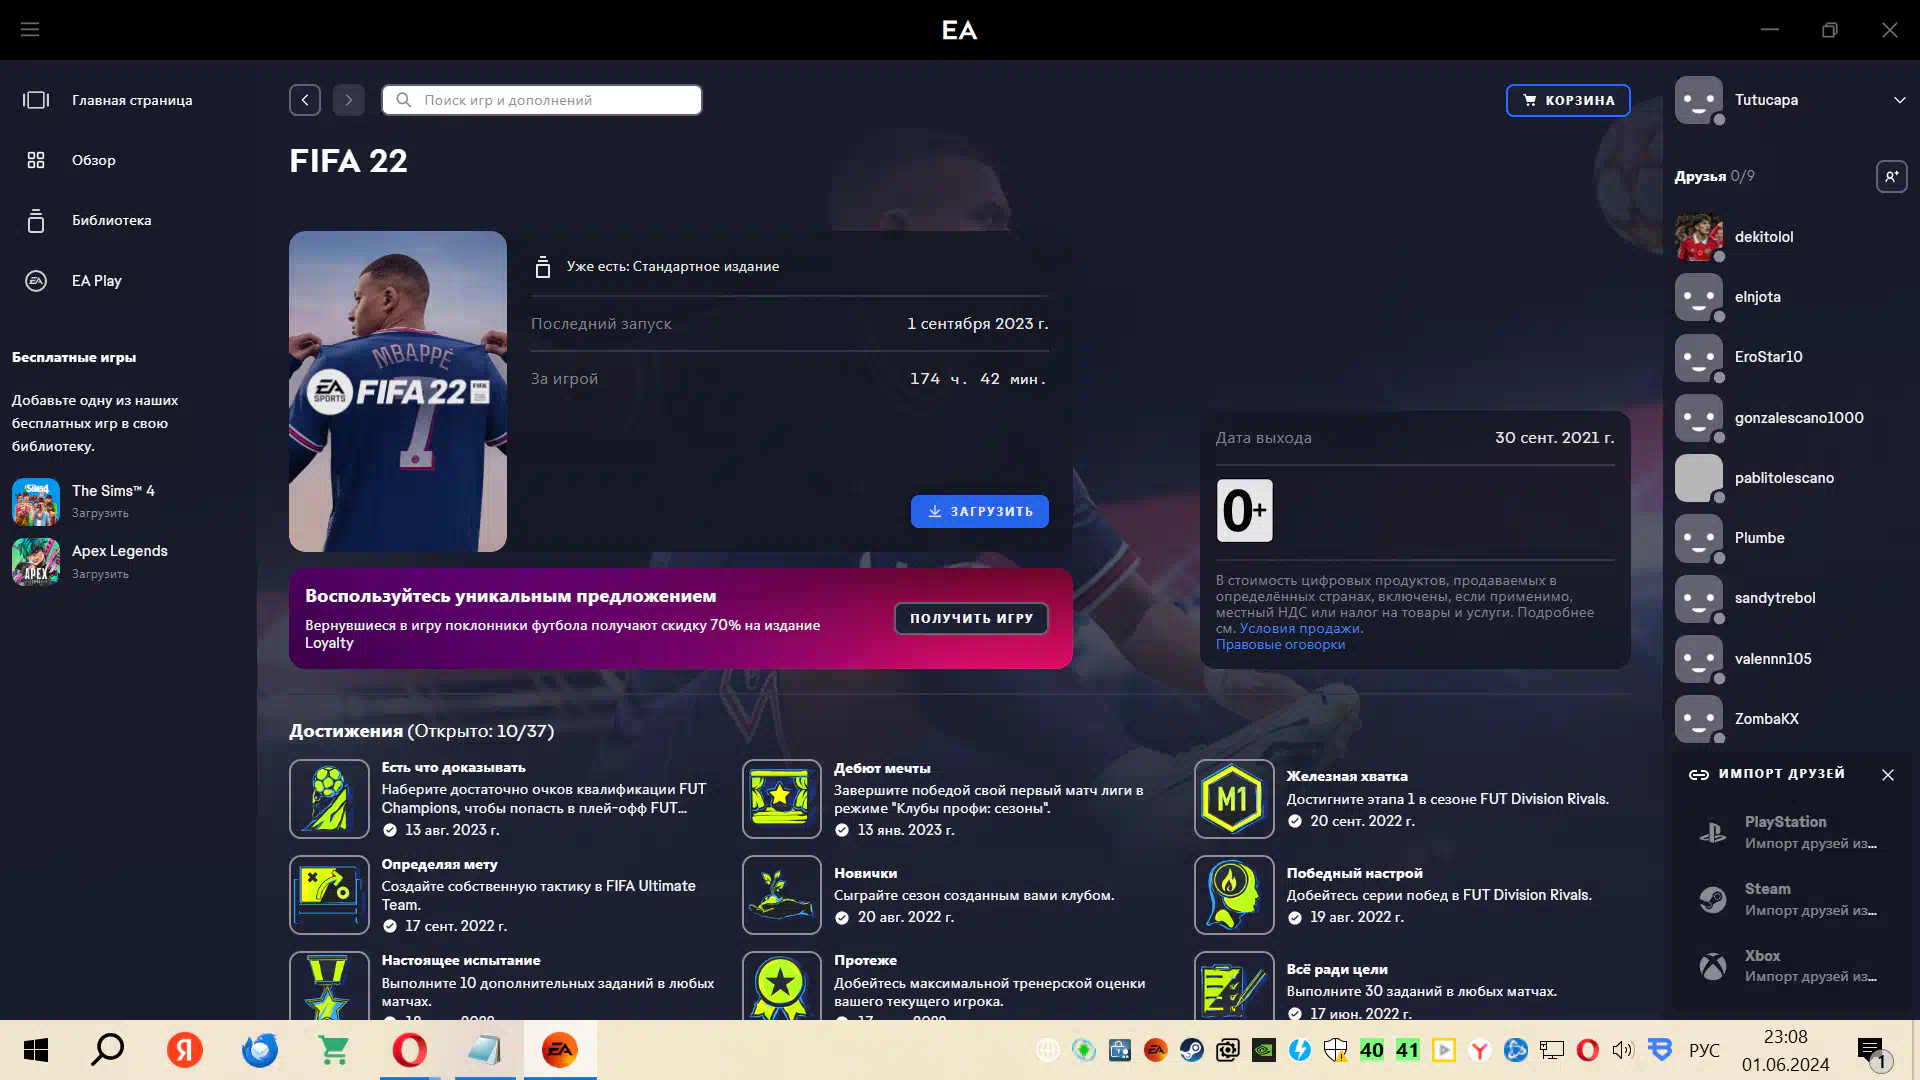
Task: Click the dekitolol friend avatar
Action: pyautogui.click(x=1699, y=237)
